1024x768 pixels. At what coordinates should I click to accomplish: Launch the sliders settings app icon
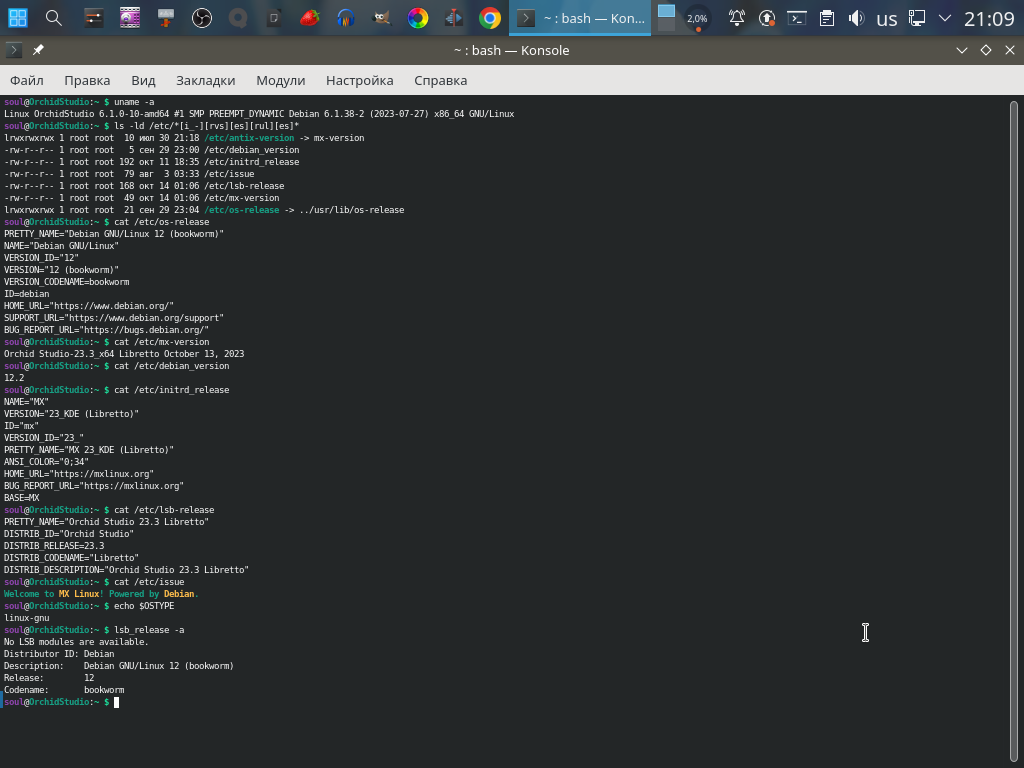click(x=94, y=18)
